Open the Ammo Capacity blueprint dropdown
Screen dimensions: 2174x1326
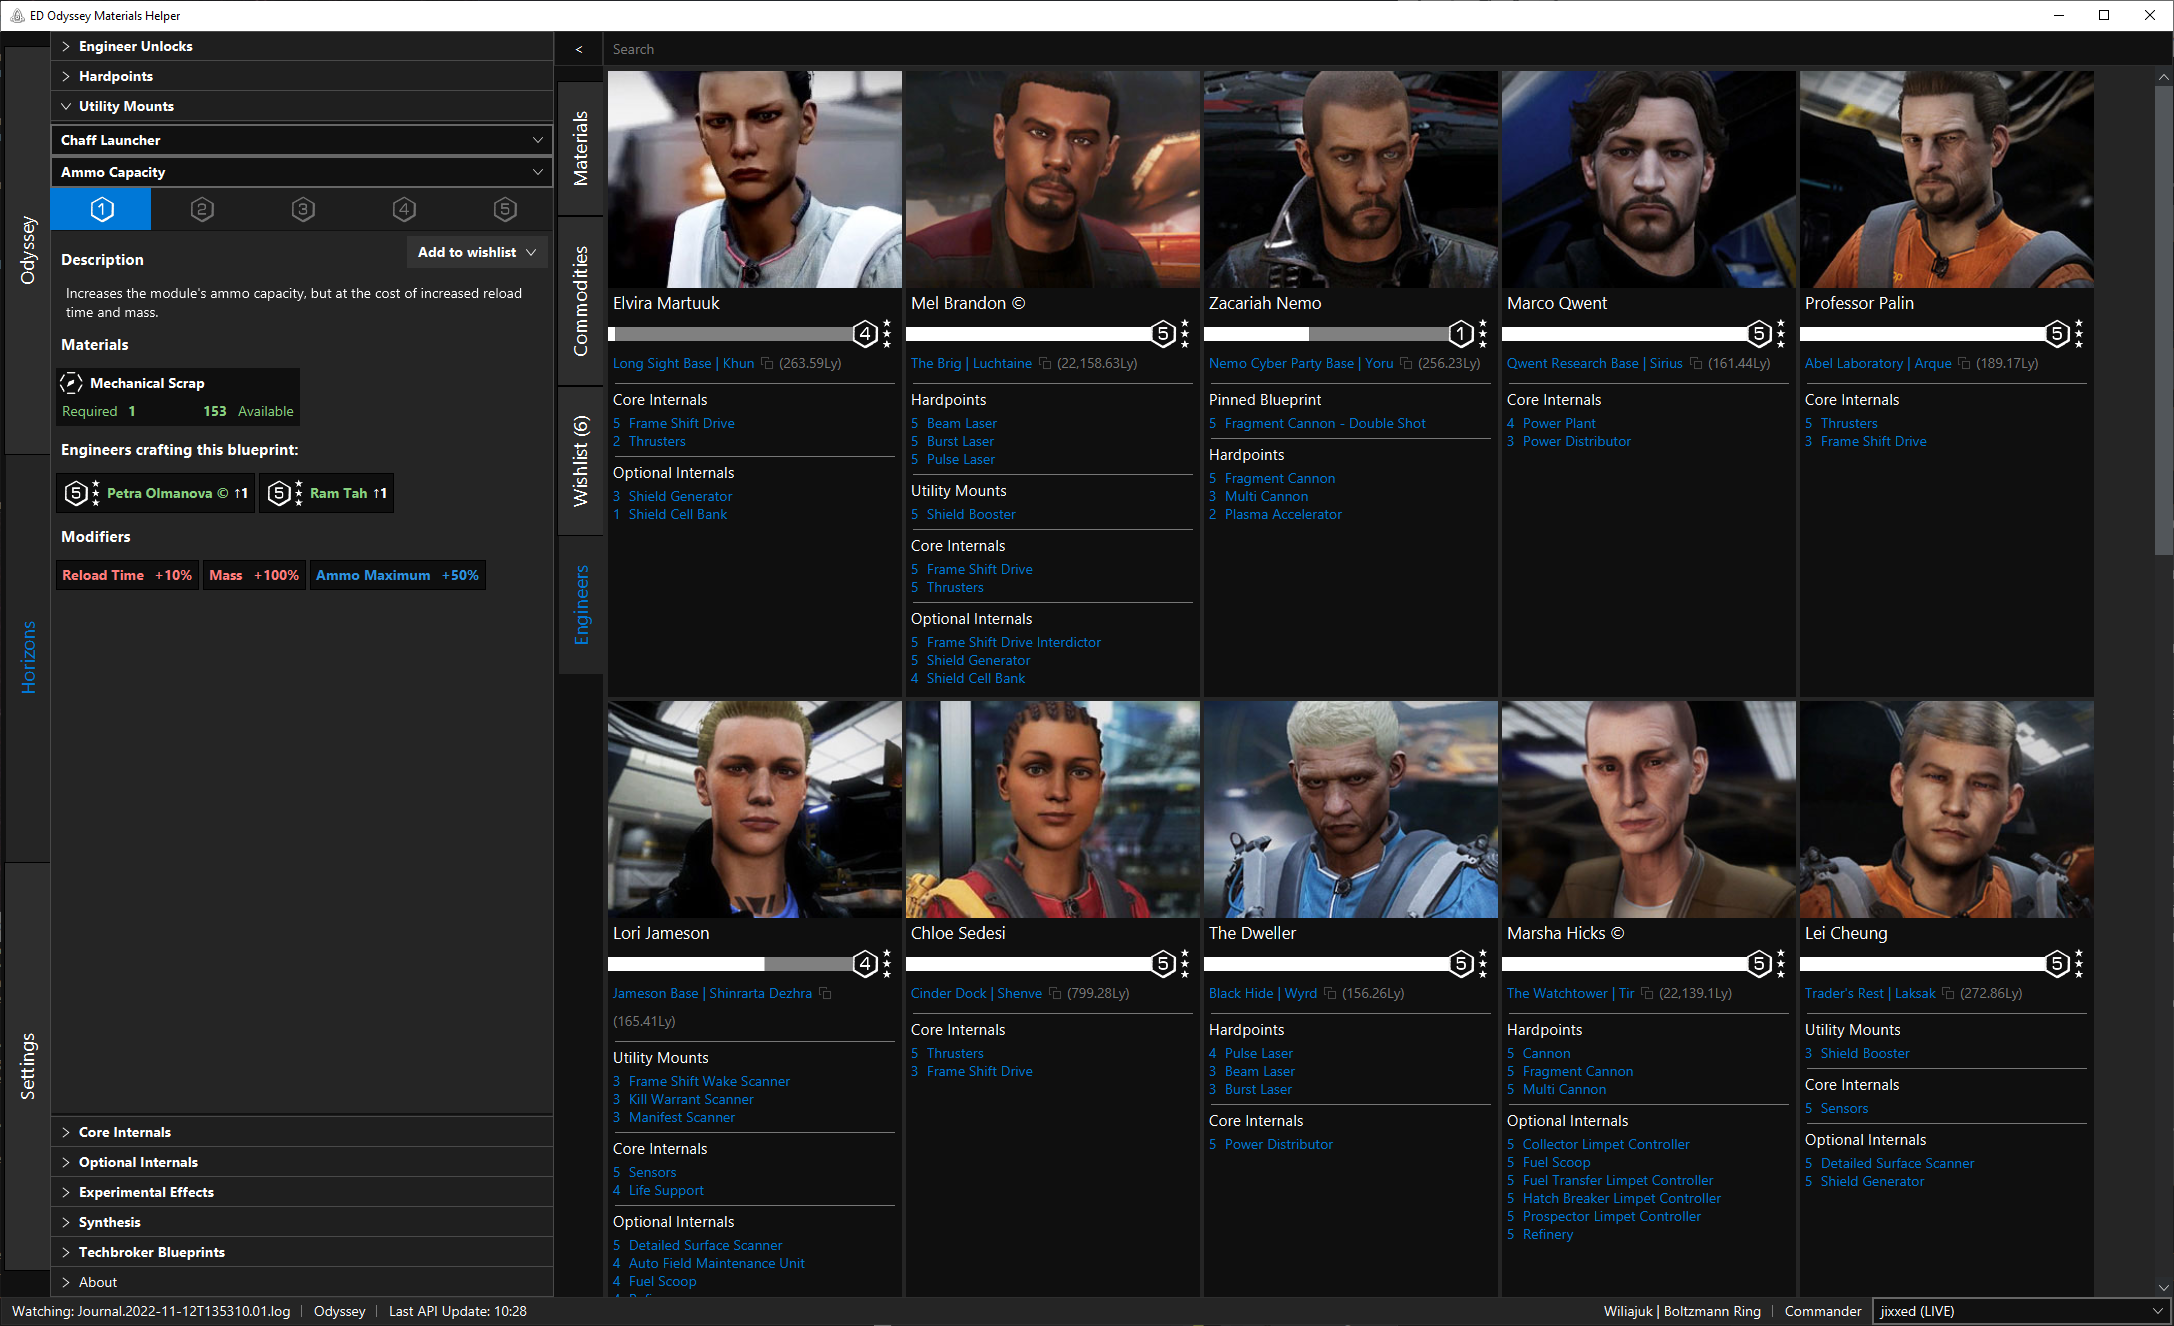click(x=302, y=172)
